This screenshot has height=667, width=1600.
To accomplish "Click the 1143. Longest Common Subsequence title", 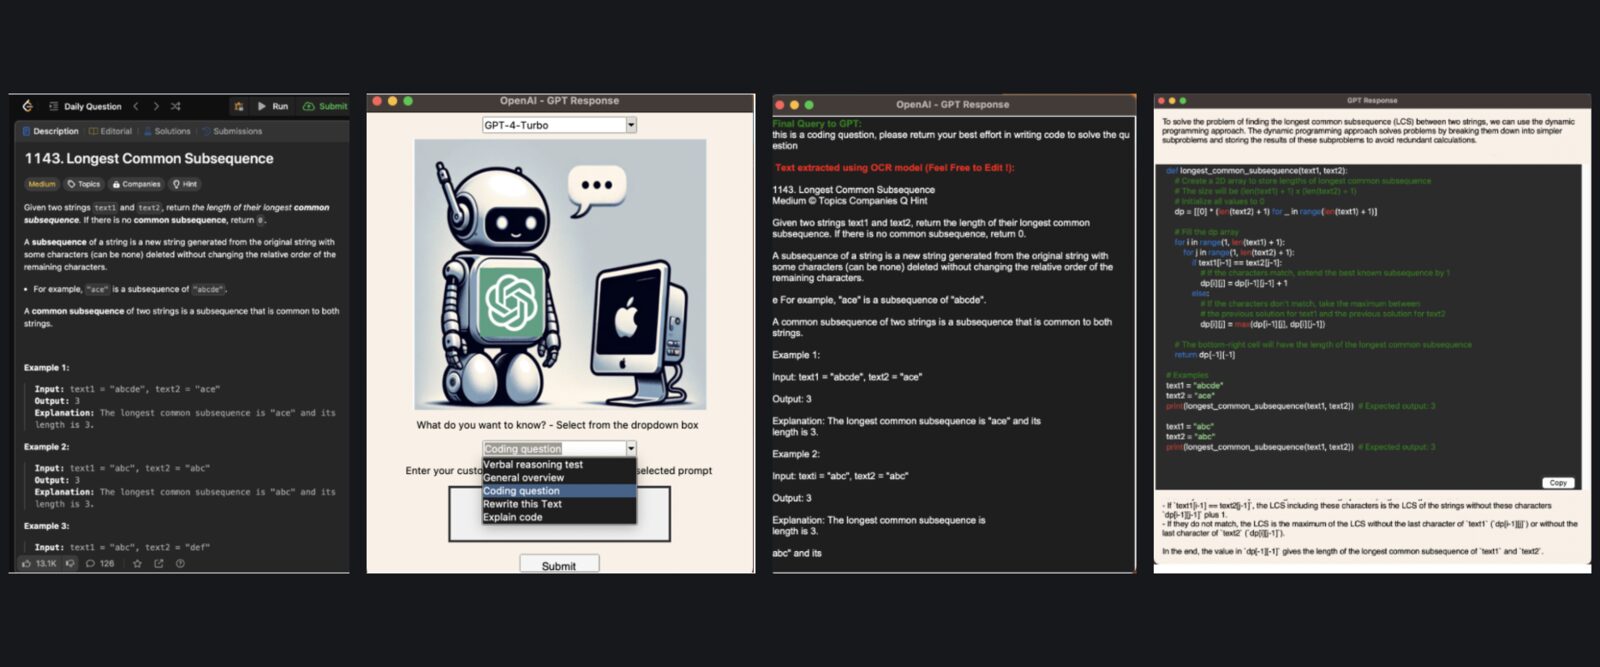I will pos(149,158).
